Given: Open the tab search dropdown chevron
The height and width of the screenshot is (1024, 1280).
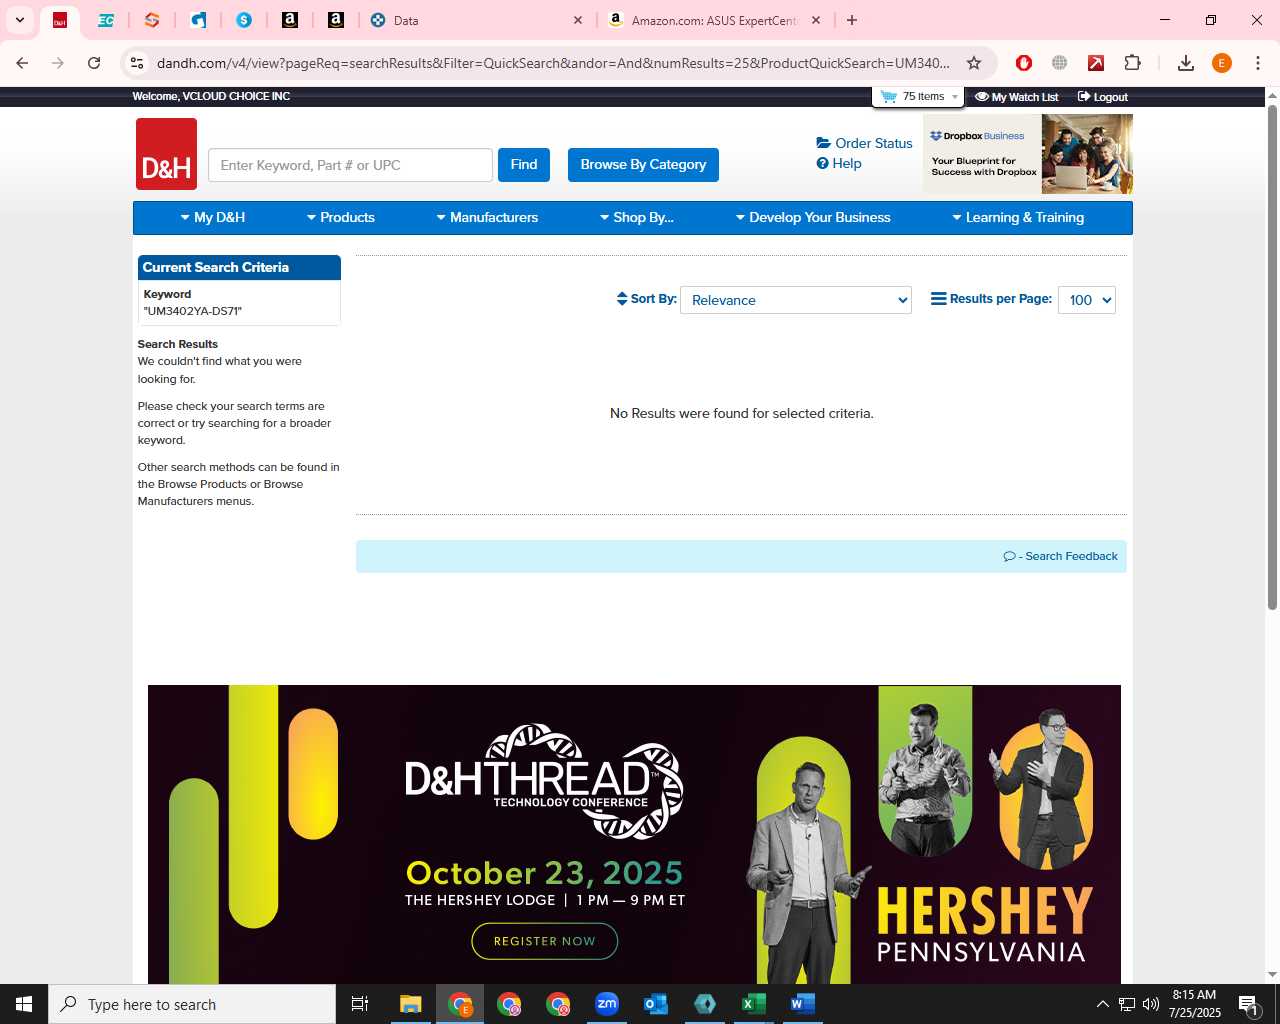Looking at the screenshot, I should pyautogui.click(x=20, y=20).
